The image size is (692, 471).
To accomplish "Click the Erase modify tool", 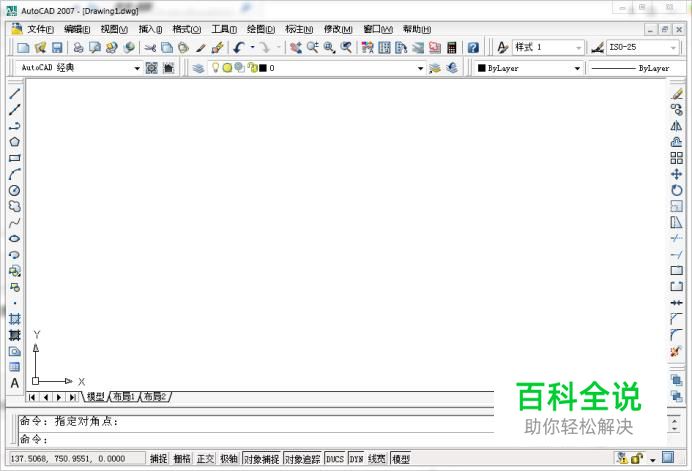I will [676, 94].
